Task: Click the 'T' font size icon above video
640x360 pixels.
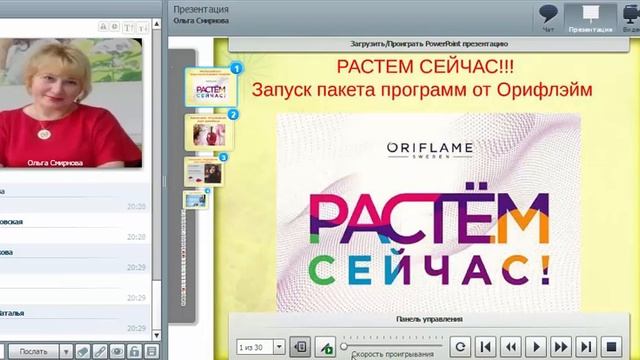Action: coord(128,27)
